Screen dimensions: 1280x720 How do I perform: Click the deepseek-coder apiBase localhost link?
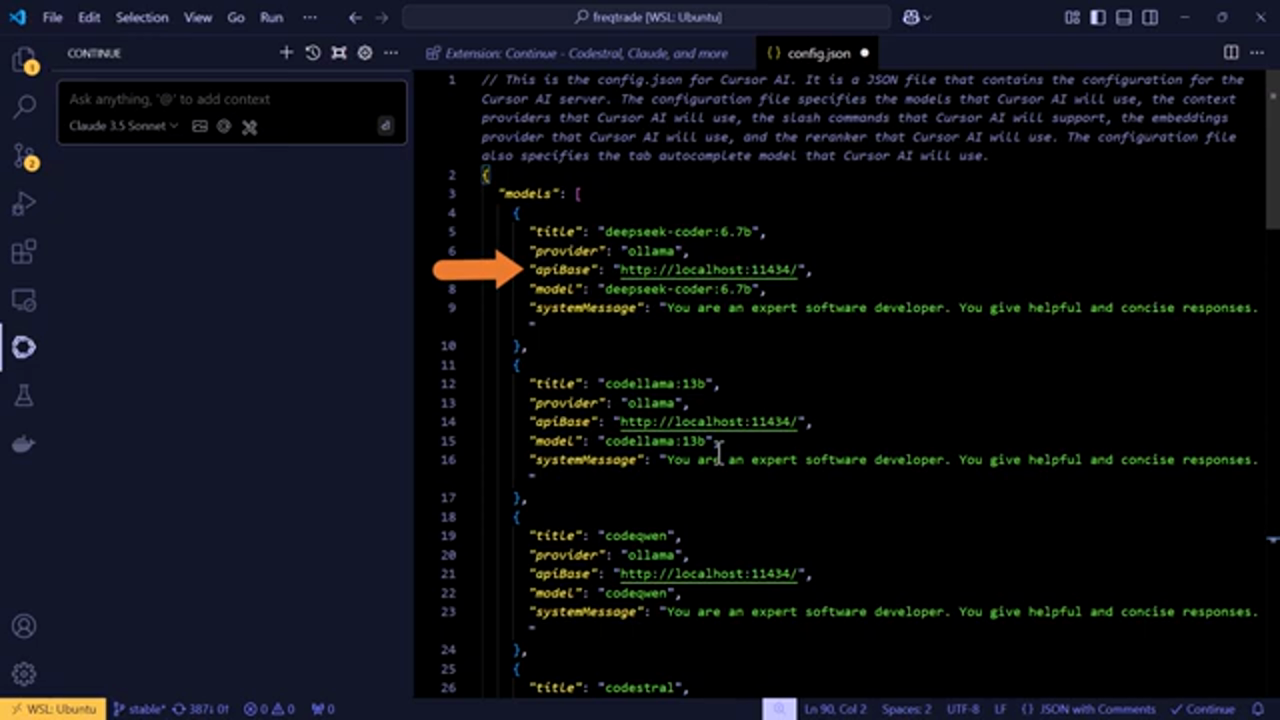(709, 270)
